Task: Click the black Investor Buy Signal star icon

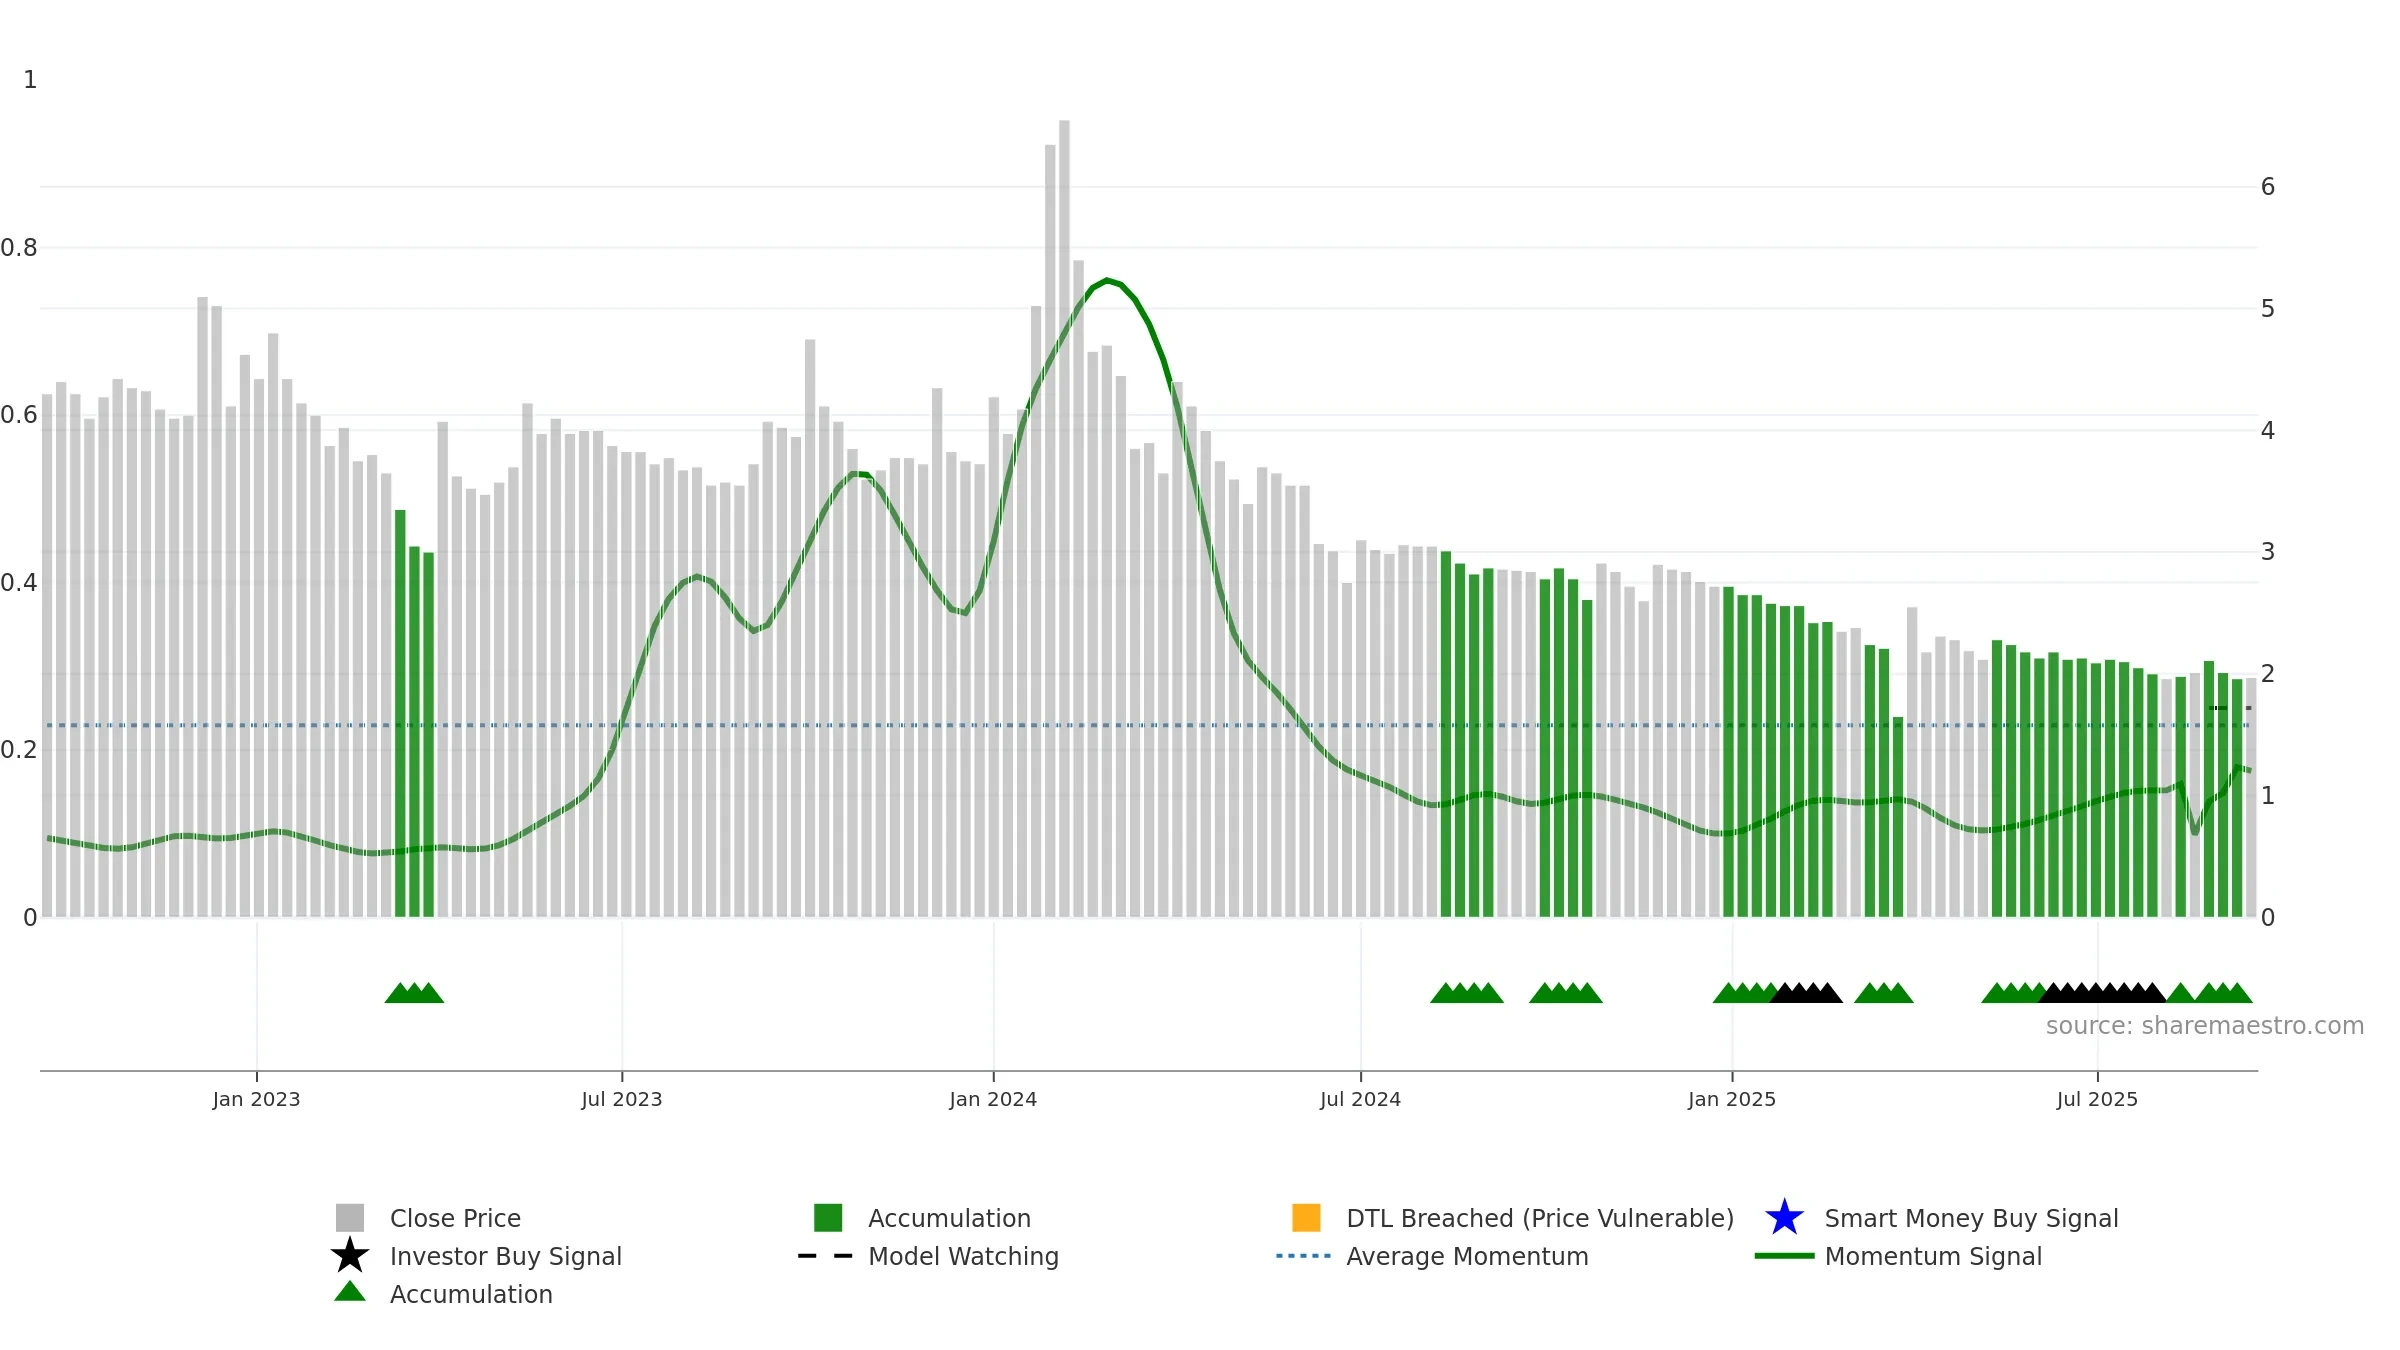Action: [350, 1256]
